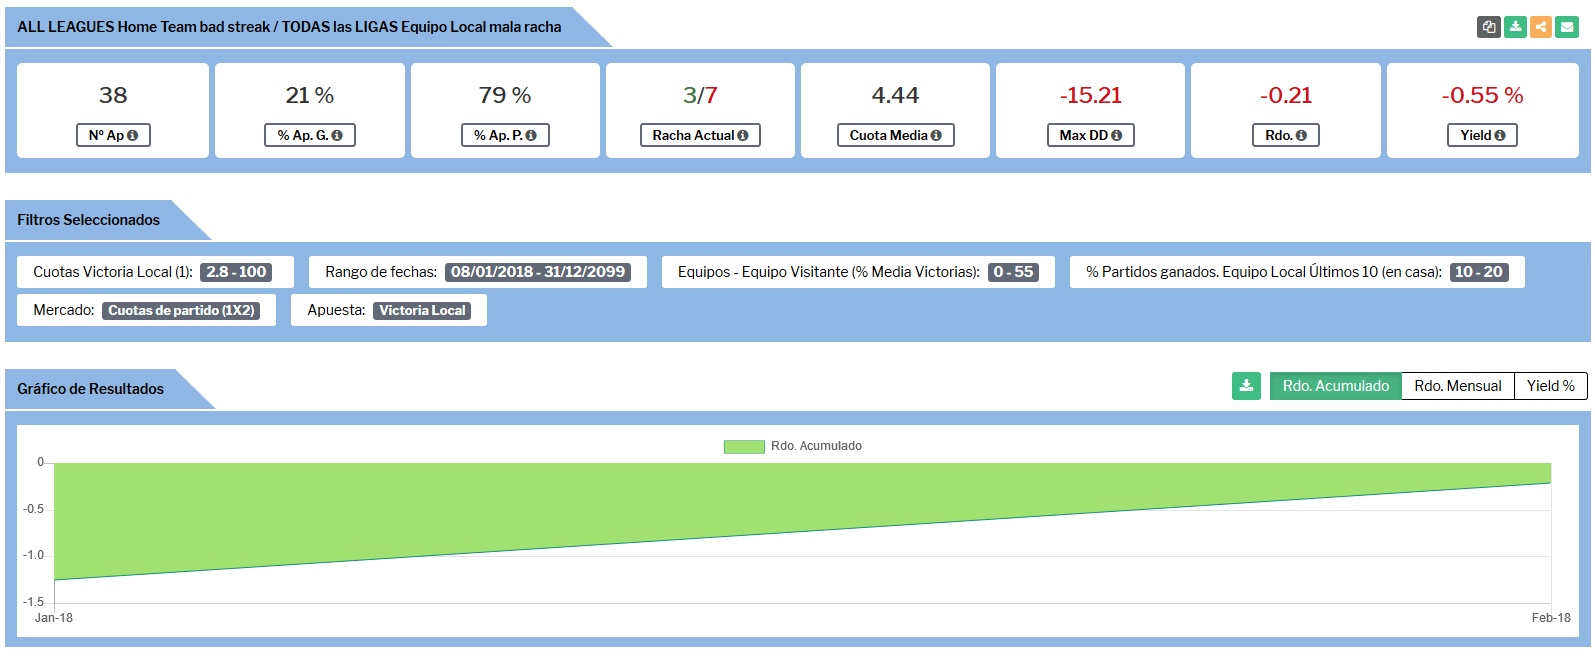Click the info icon beside Yield
This screenshot has width=1595, height=656.
click(x=1500, y=136)
